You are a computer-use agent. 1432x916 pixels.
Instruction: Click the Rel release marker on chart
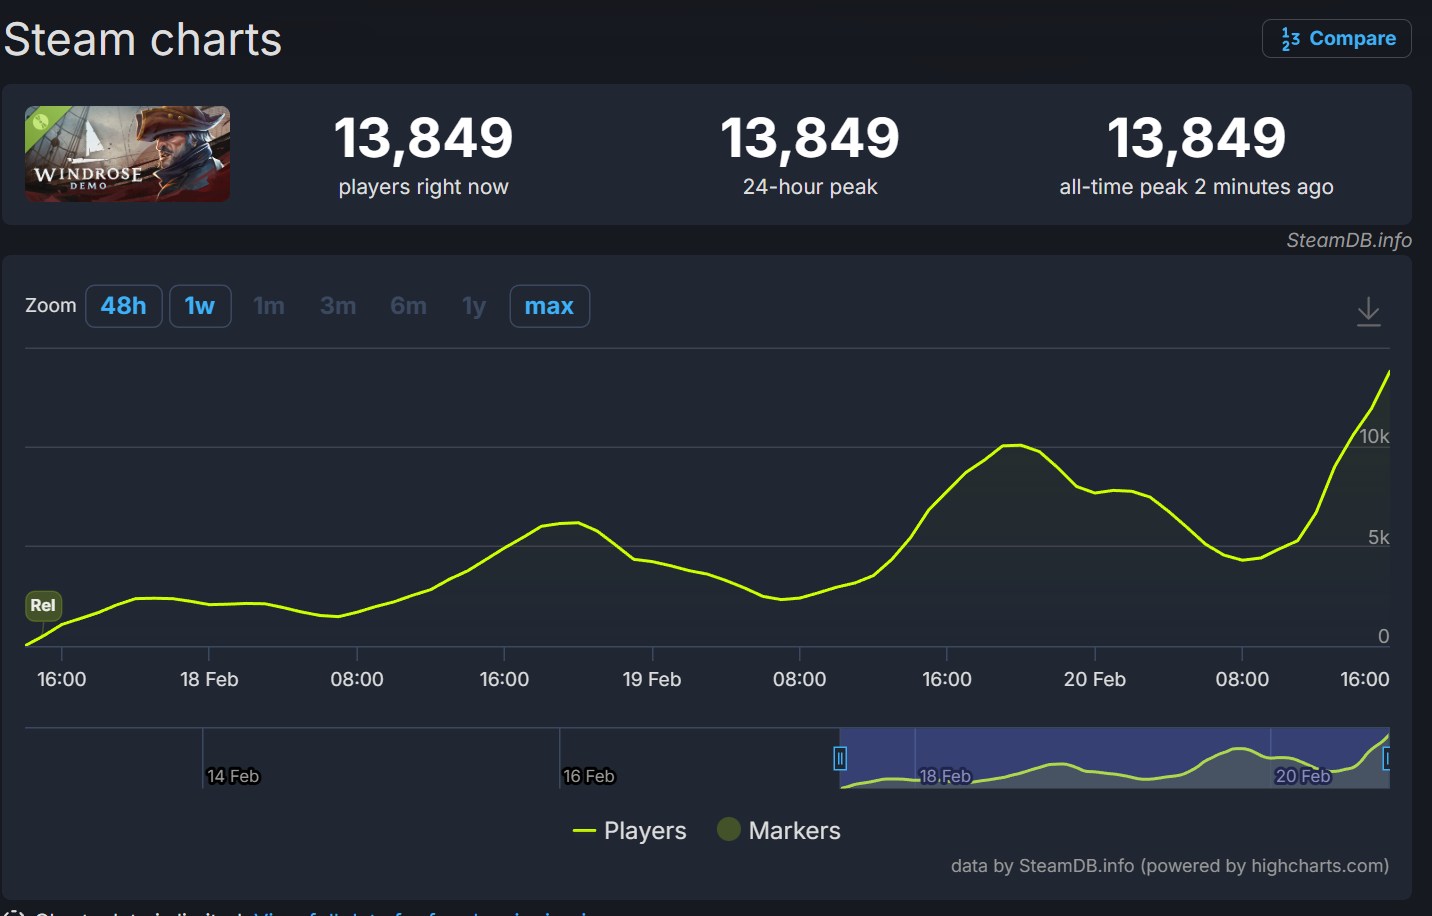(43, 605)
